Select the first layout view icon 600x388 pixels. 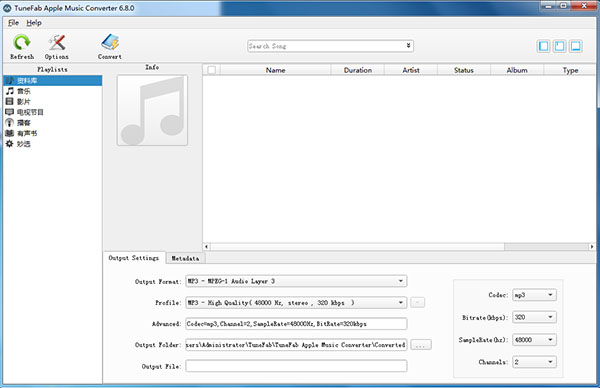click(x=543, y=46)
